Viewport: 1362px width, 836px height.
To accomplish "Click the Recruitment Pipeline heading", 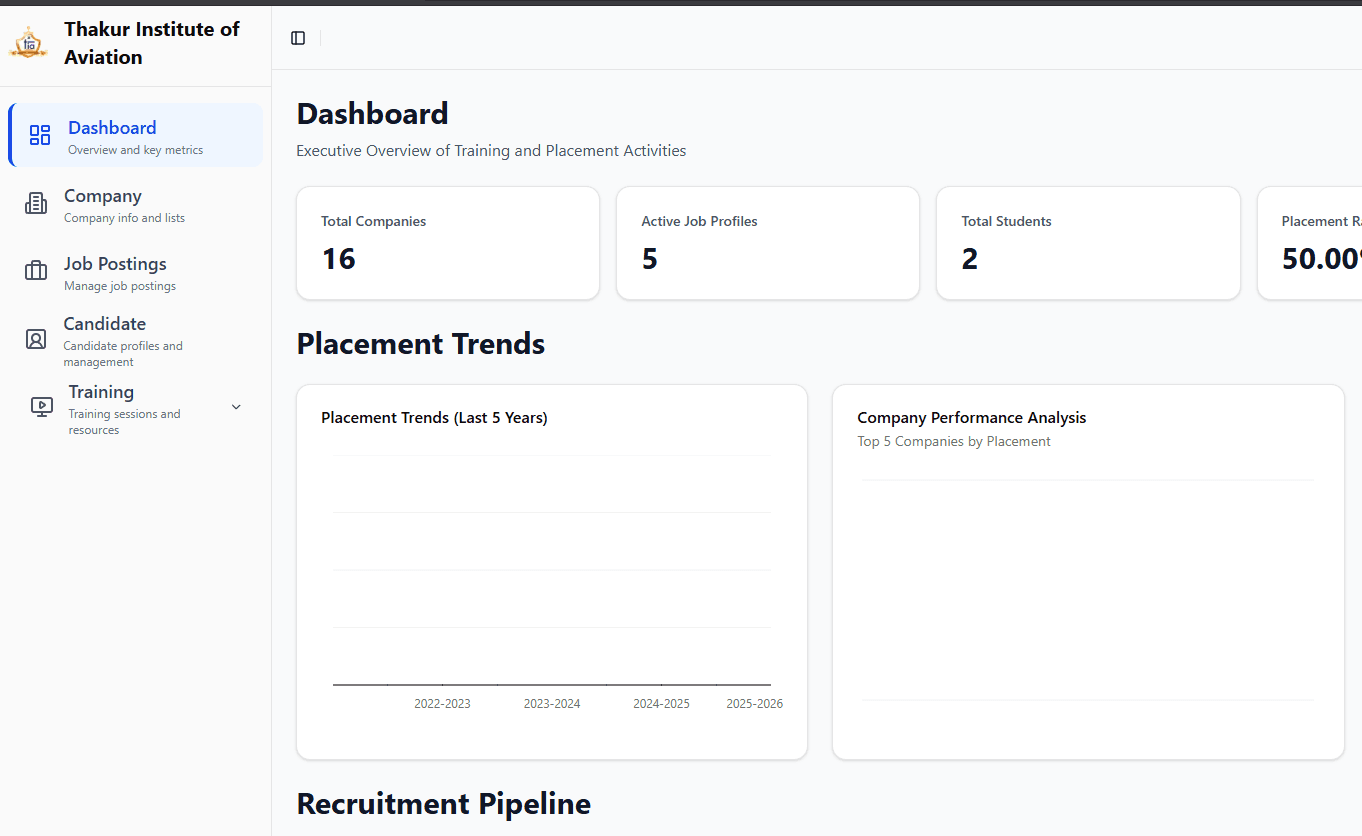I will (444, 804).
